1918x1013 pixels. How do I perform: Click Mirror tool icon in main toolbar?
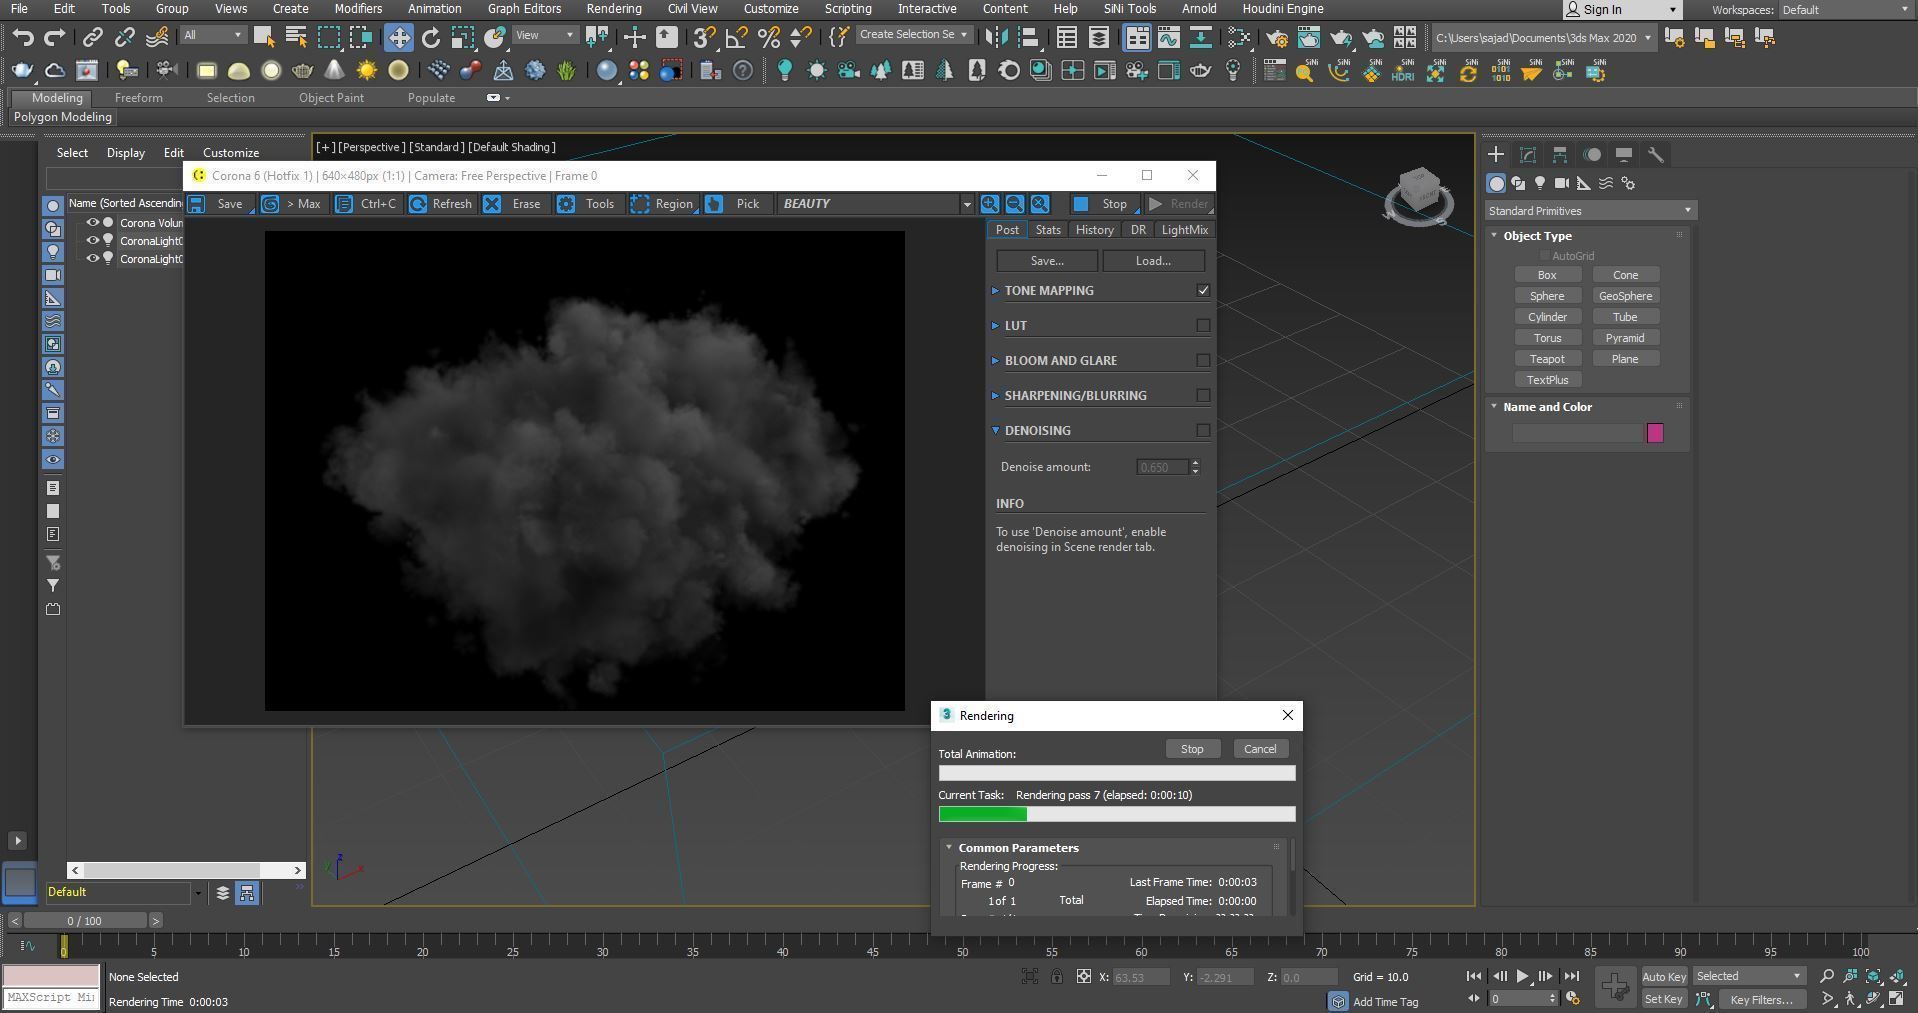point(996,38)
